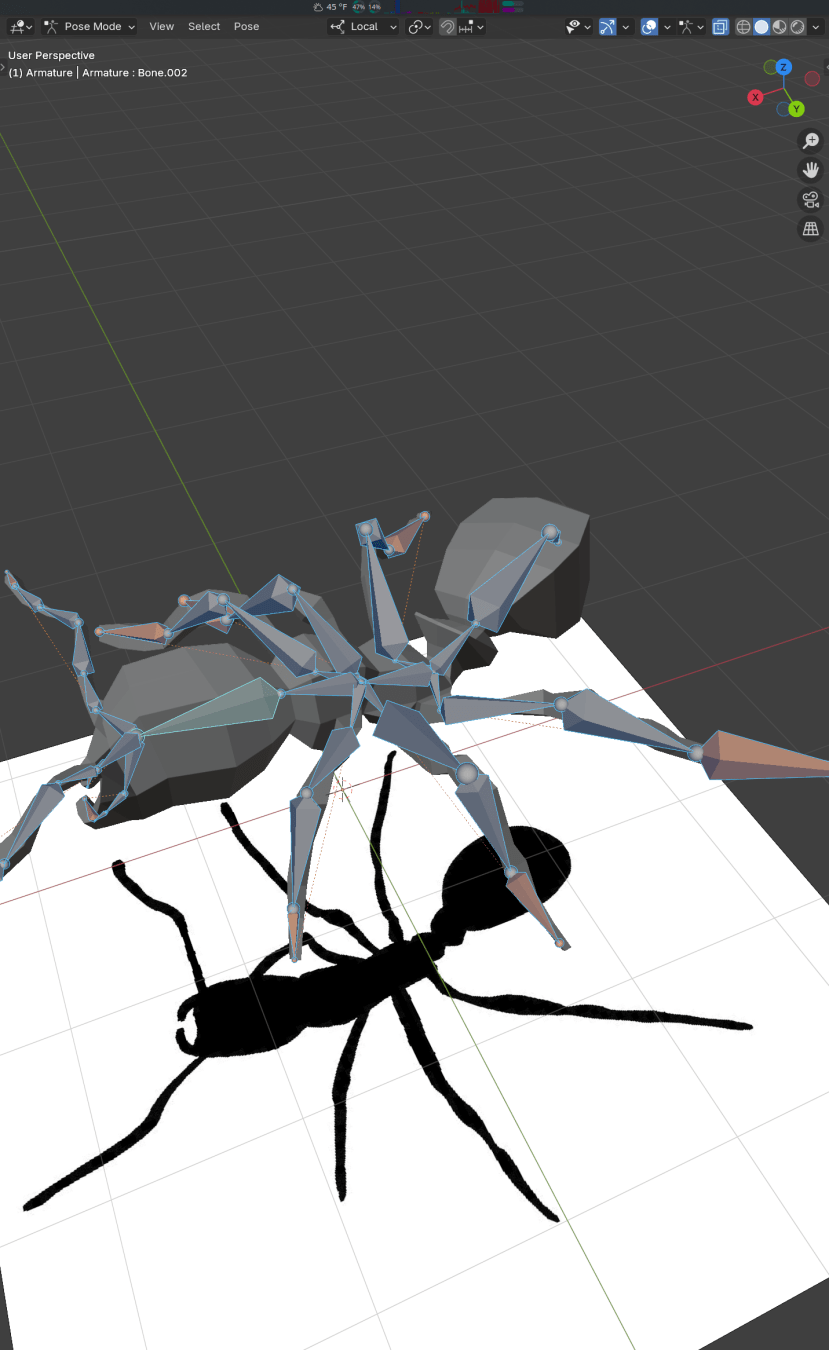Switch to Rendered viewport shading

(x=797, y=27)
